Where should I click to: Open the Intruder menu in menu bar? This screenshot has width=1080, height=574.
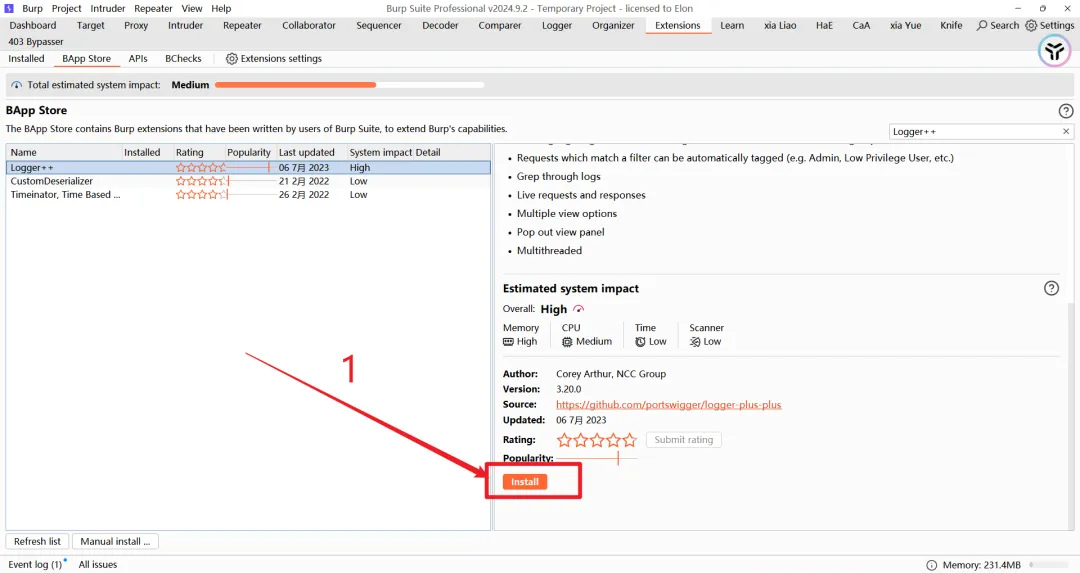point(107,8)
